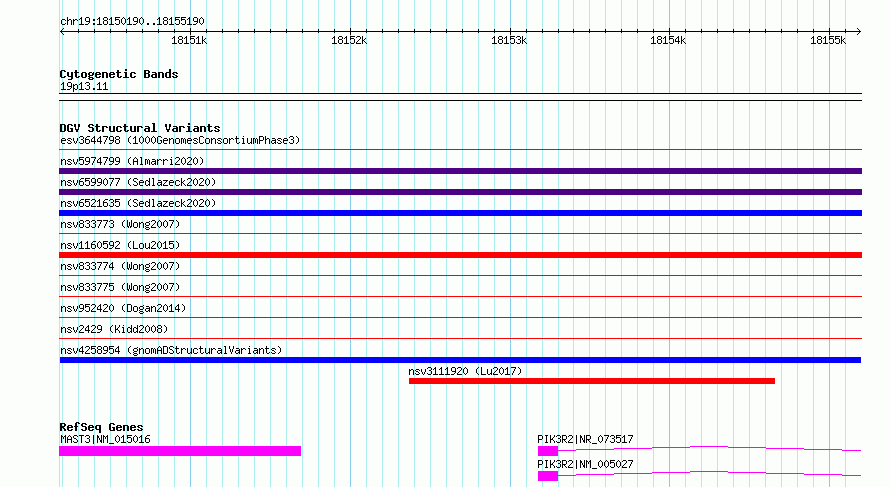Click the purple bar under nsv6599077
The image size is (890, 487).
[460, 192]
